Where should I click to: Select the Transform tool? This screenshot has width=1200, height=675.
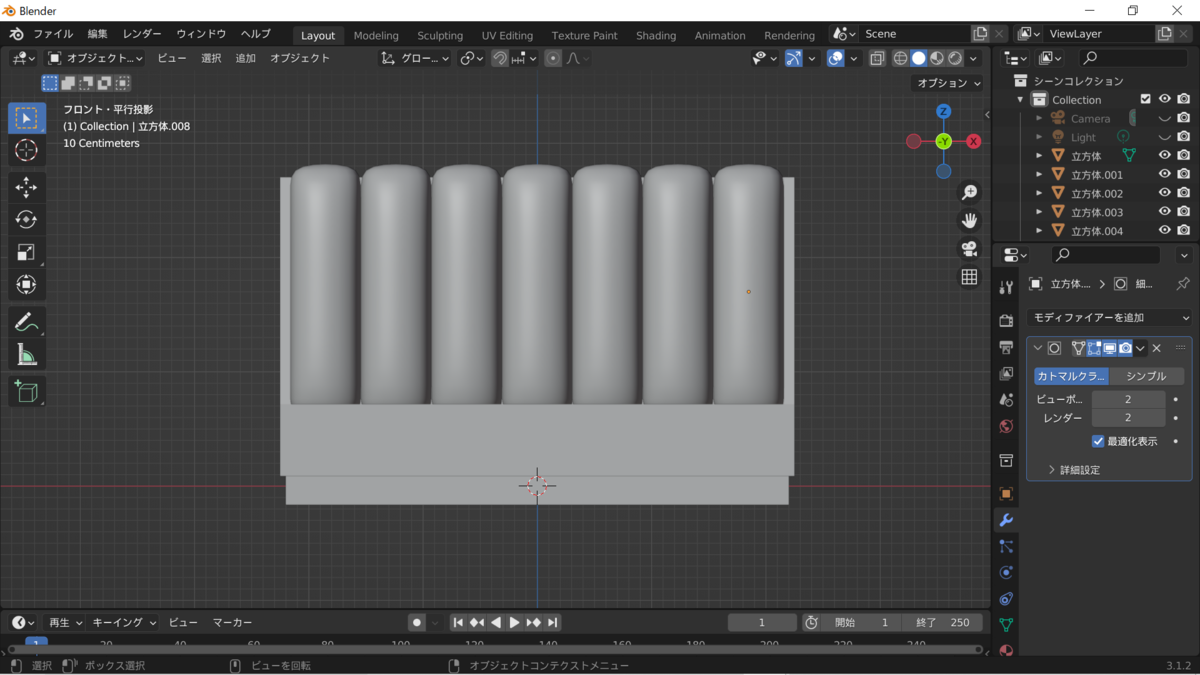click(x=27, y=285)
